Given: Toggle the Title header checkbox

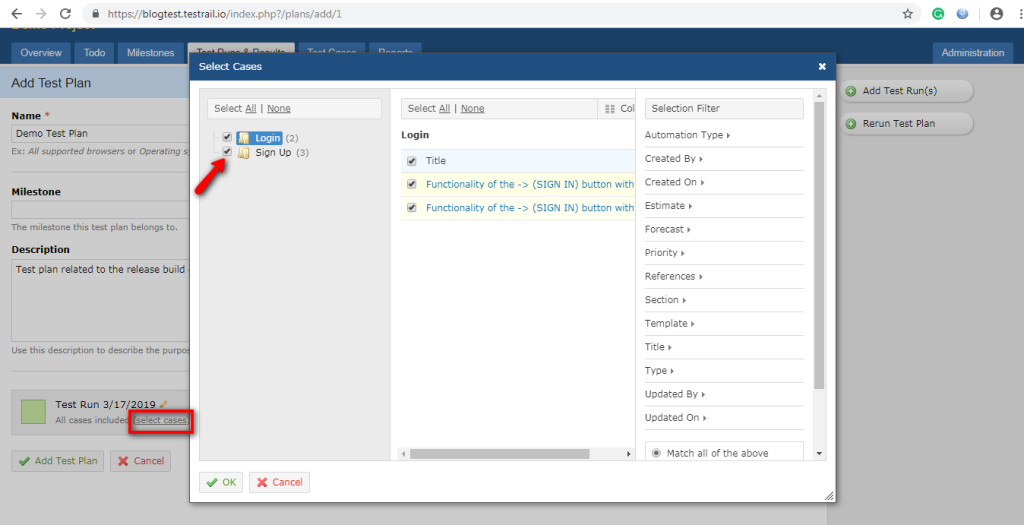Looking at the screenshot, I should point(412,161).
